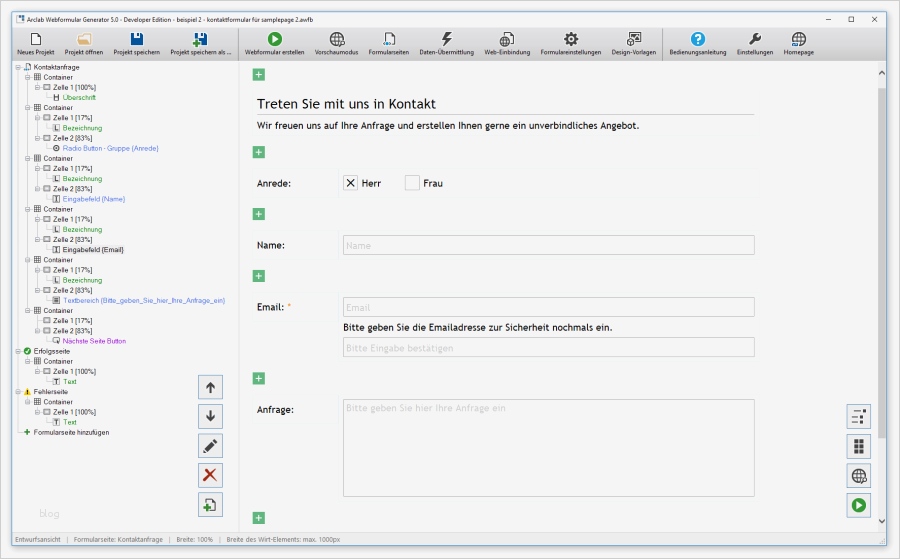
Task: Select heading Treten Sie mit uns in Kontakt
Action: tap(346, 104)
